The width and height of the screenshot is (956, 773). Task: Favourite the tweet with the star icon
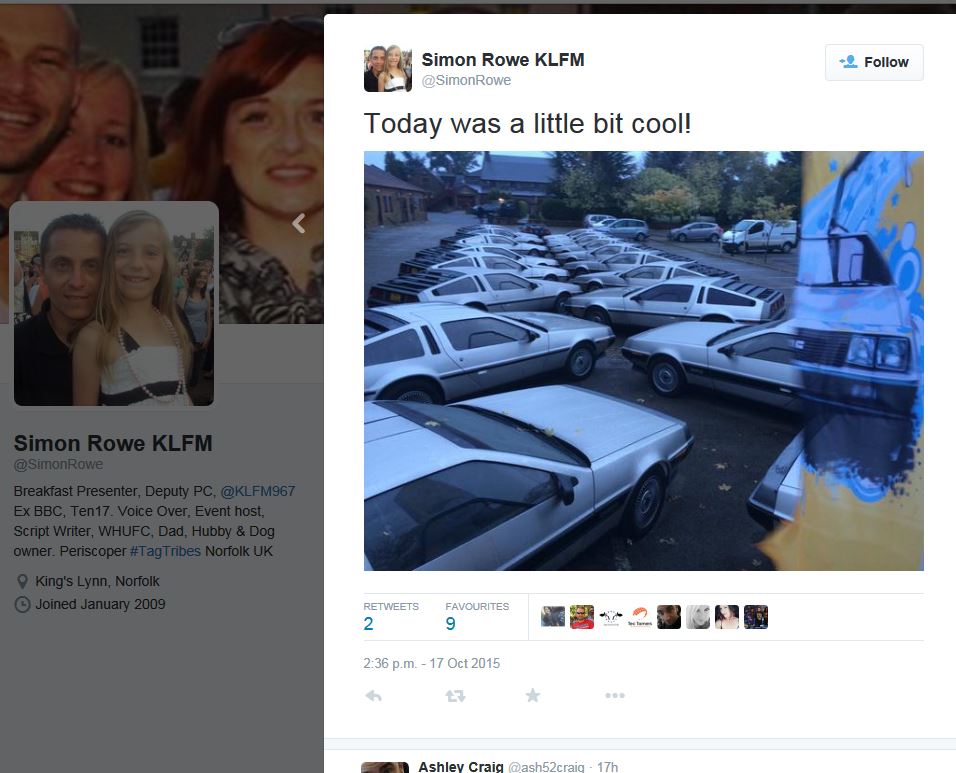pyautogui.click(x=533, y=695)
